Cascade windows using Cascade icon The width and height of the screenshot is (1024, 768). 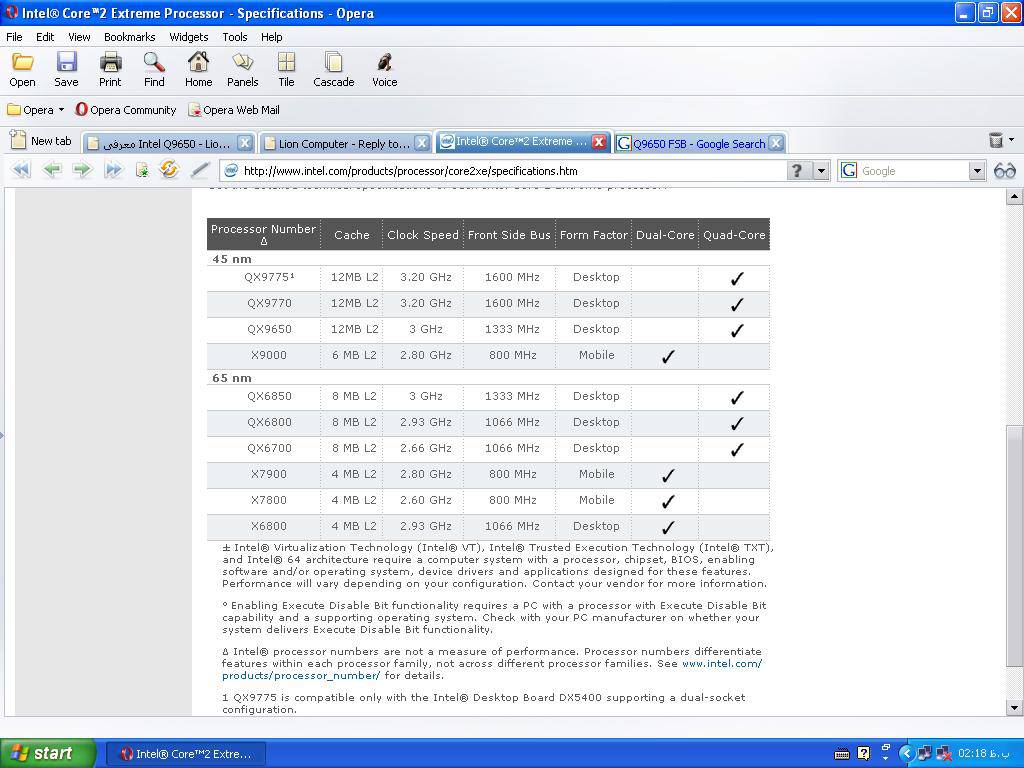tap(333, 70)
